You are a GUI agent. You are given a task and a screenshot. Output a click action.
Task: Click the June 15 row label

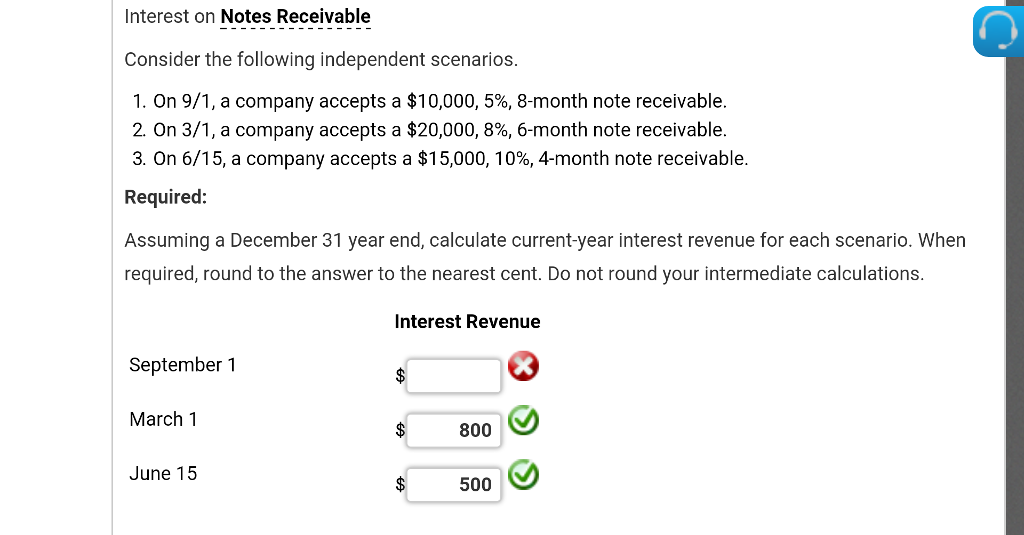click(x=163, y=473)
